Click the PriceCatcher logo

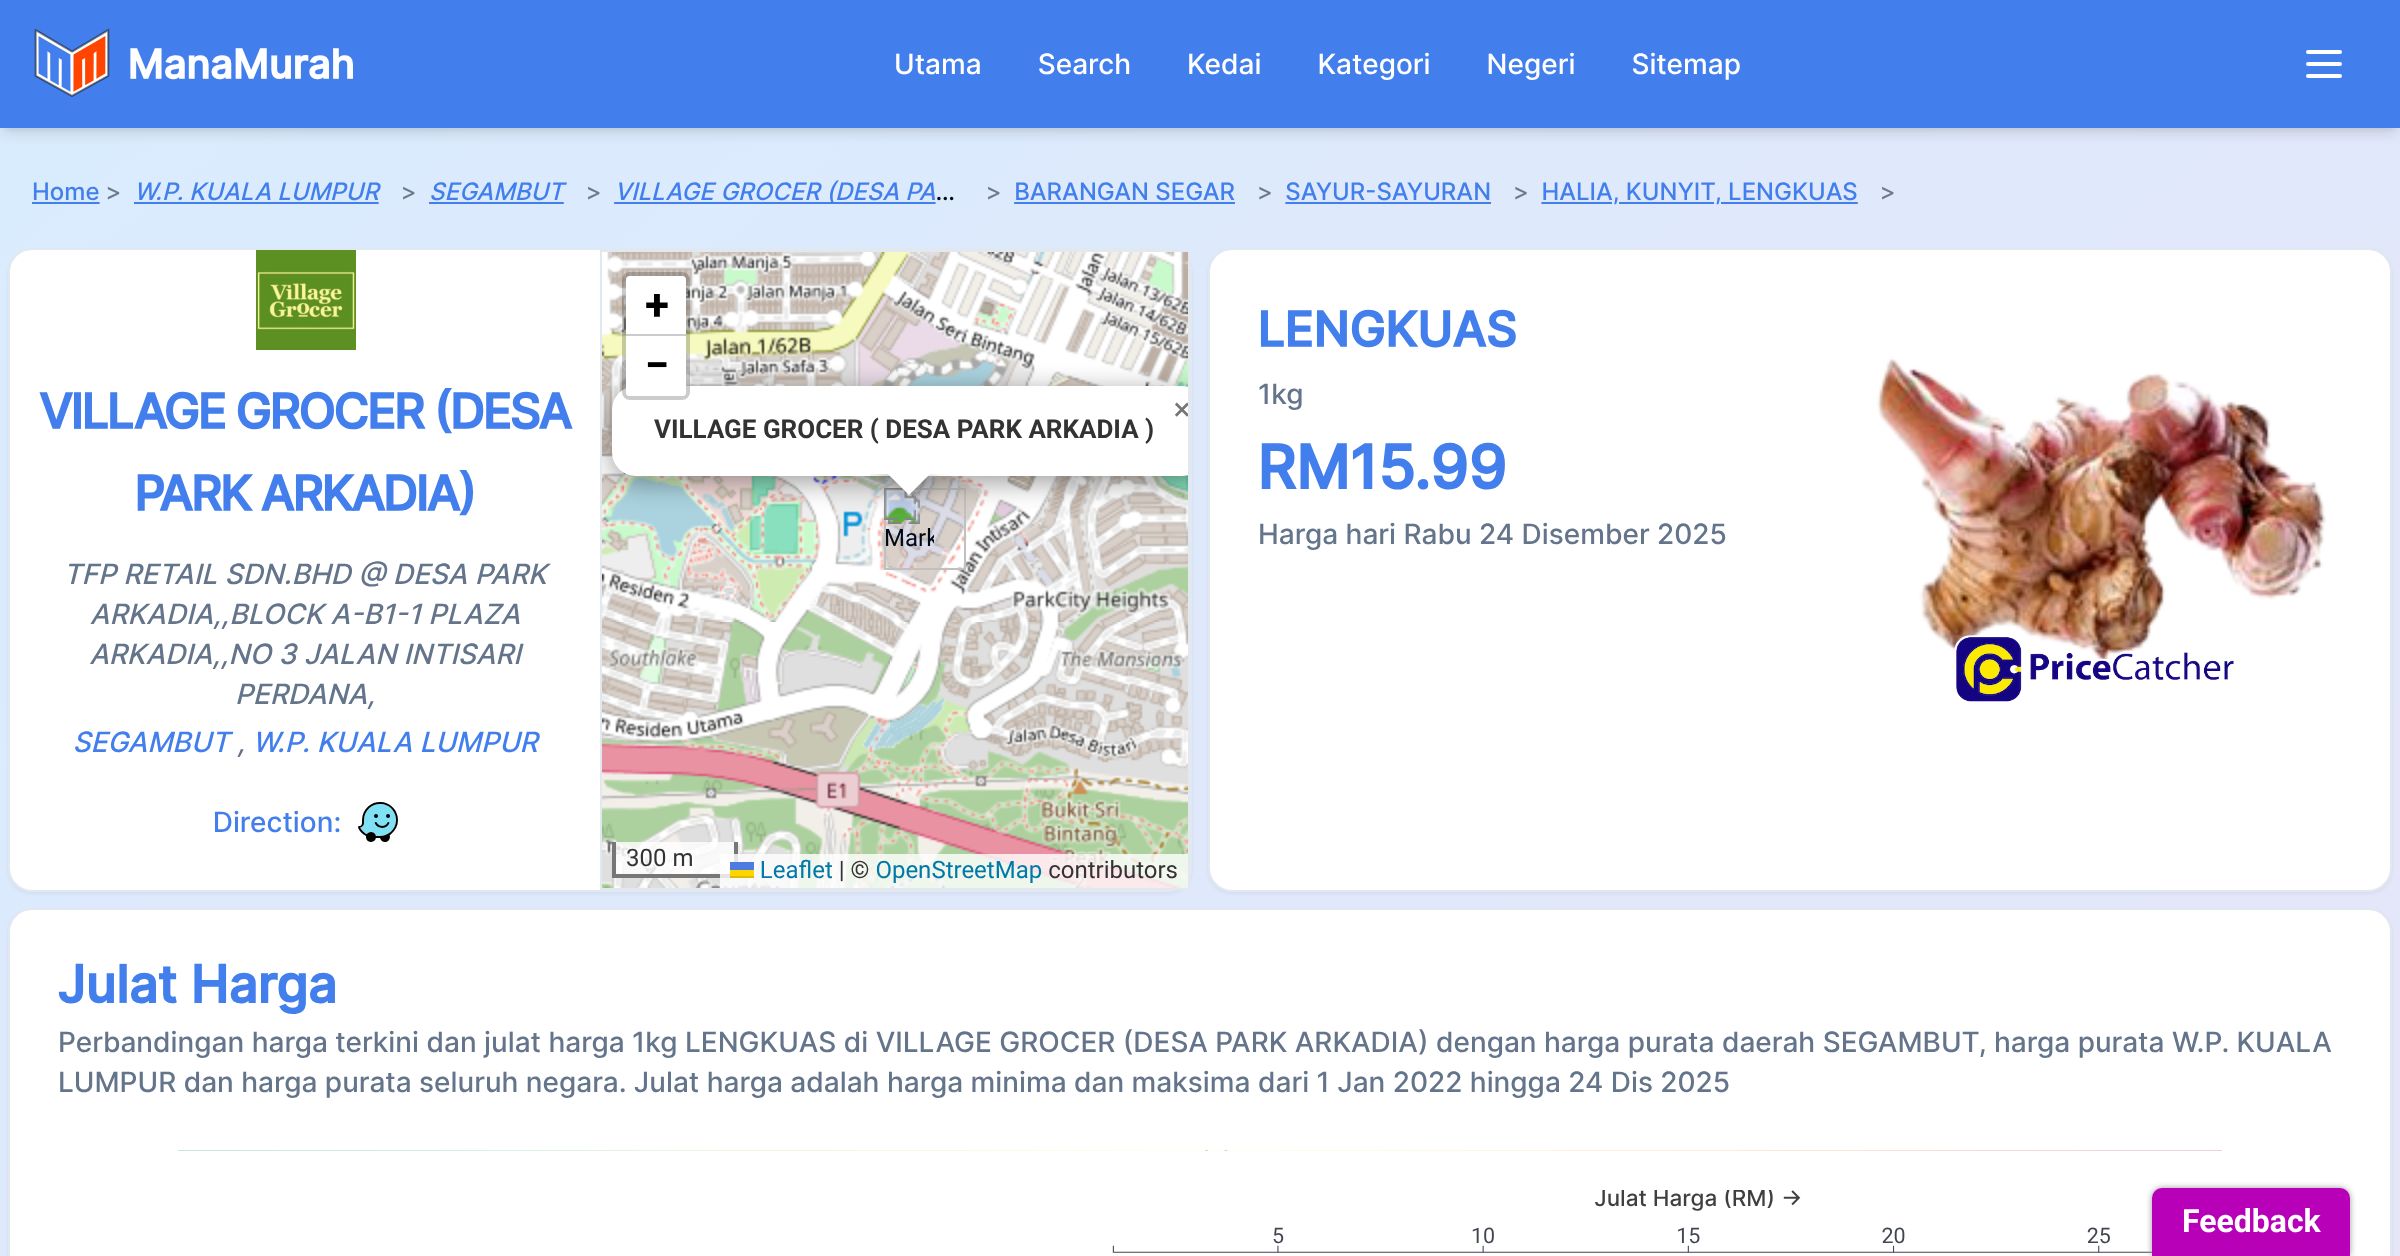[2094, 668]
